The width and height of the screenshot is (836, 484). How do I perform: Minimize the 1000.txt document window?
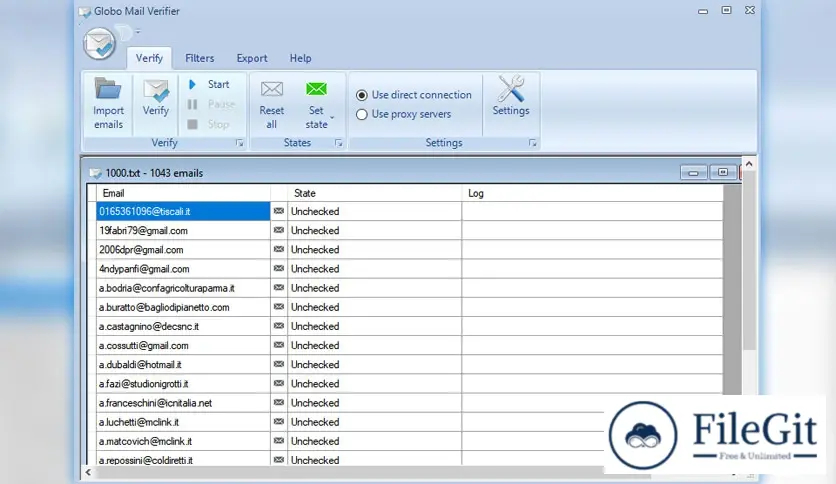694,173
